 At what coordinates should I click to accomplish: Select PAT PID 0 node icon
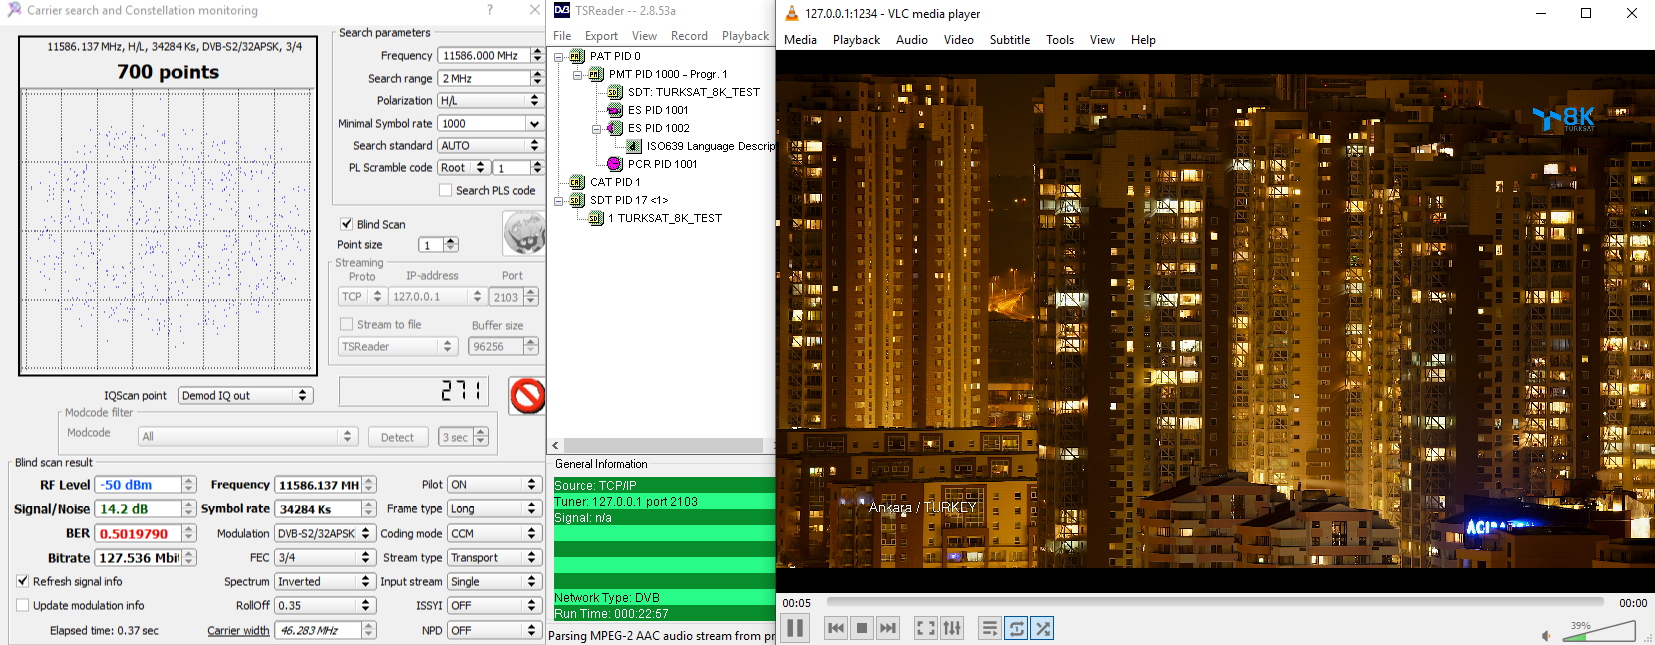coord(577,56)
